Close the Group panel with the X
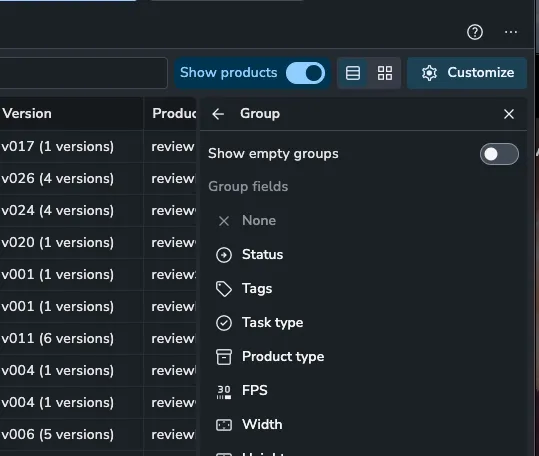Image resolution: width=539 pixels, height=456 pixels. pyautogui.click(x=509, y=114)
